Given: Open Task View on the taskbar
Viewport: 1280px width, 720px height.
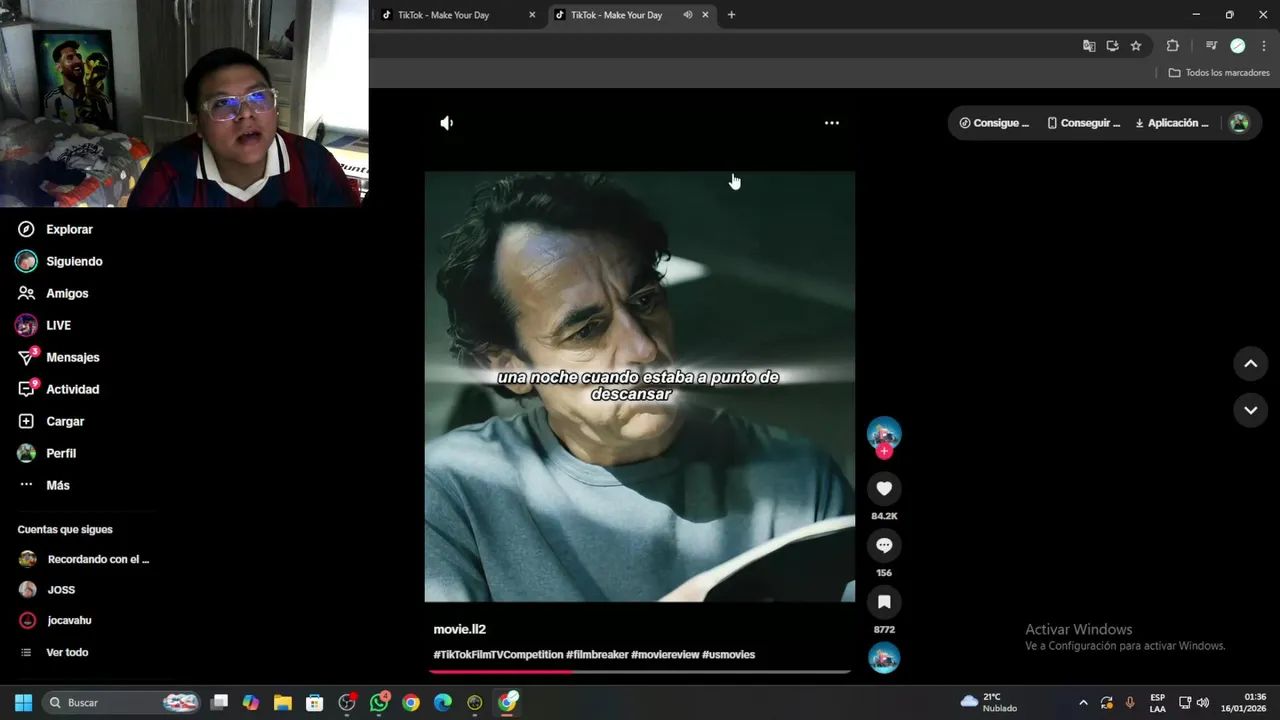Looking at the screenshot, I should tap(219, 703).
